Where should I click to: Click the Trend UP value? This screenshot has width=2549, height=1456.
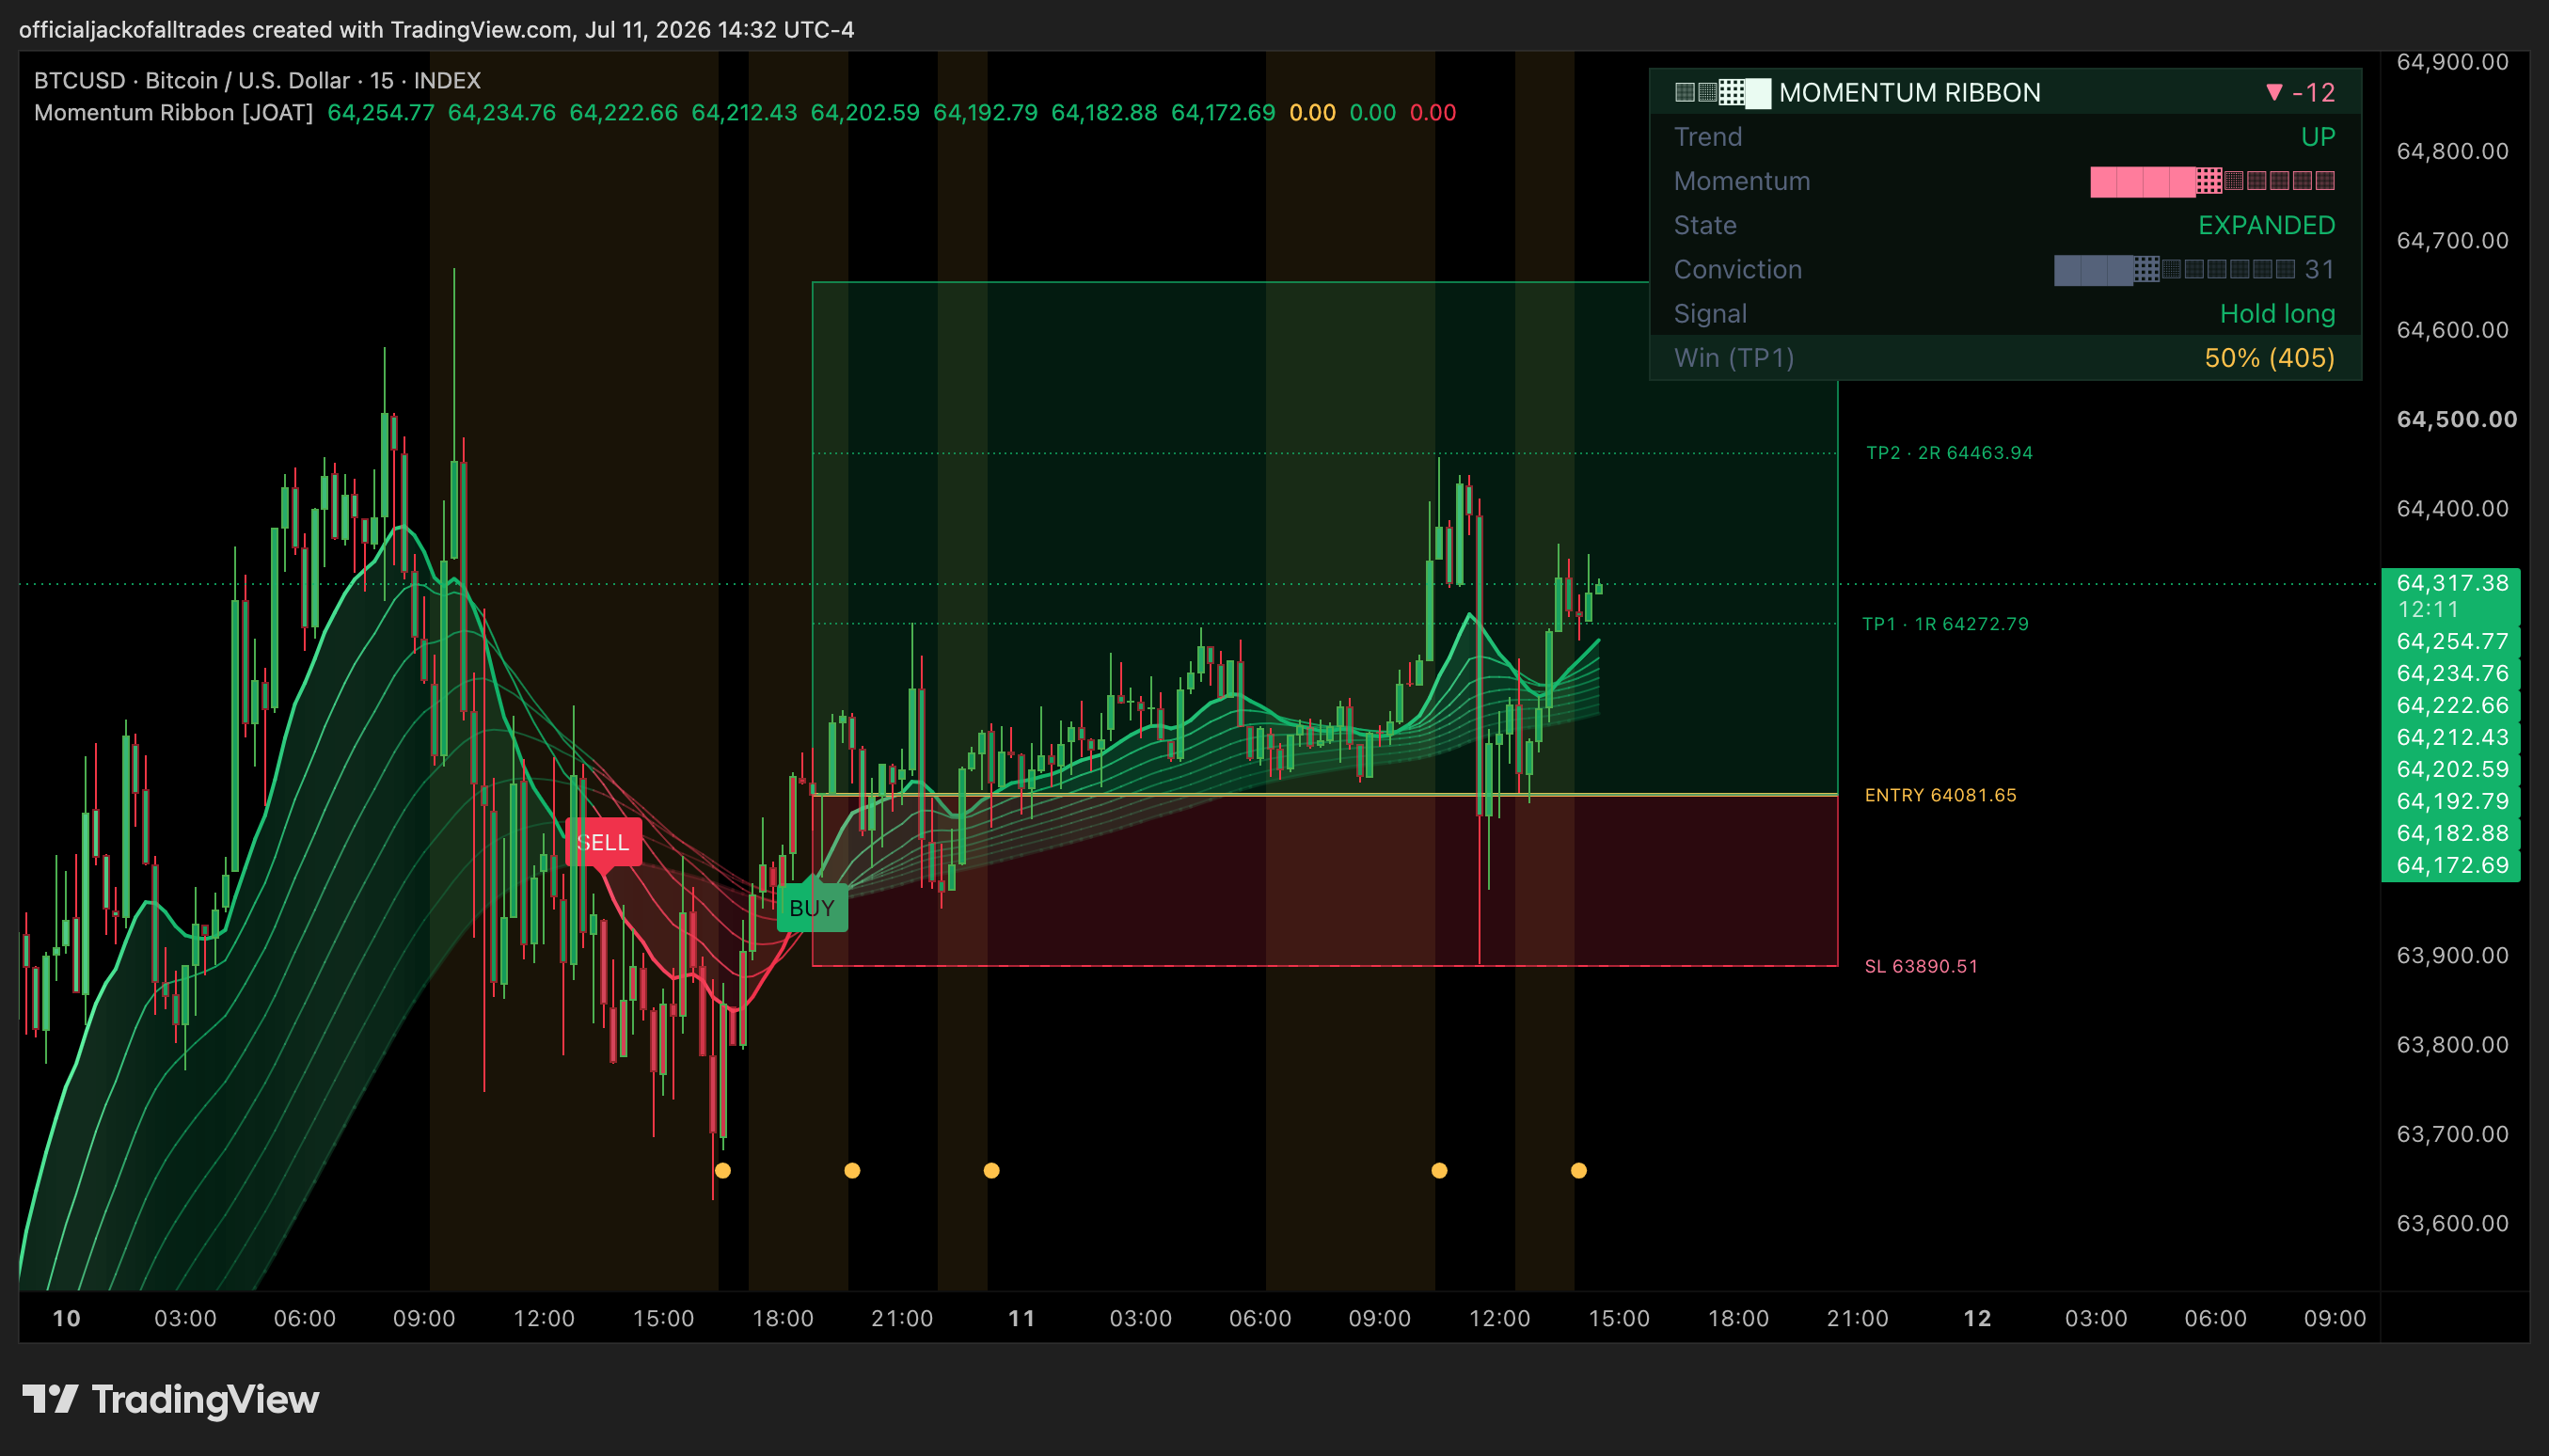pos(2317,137)
